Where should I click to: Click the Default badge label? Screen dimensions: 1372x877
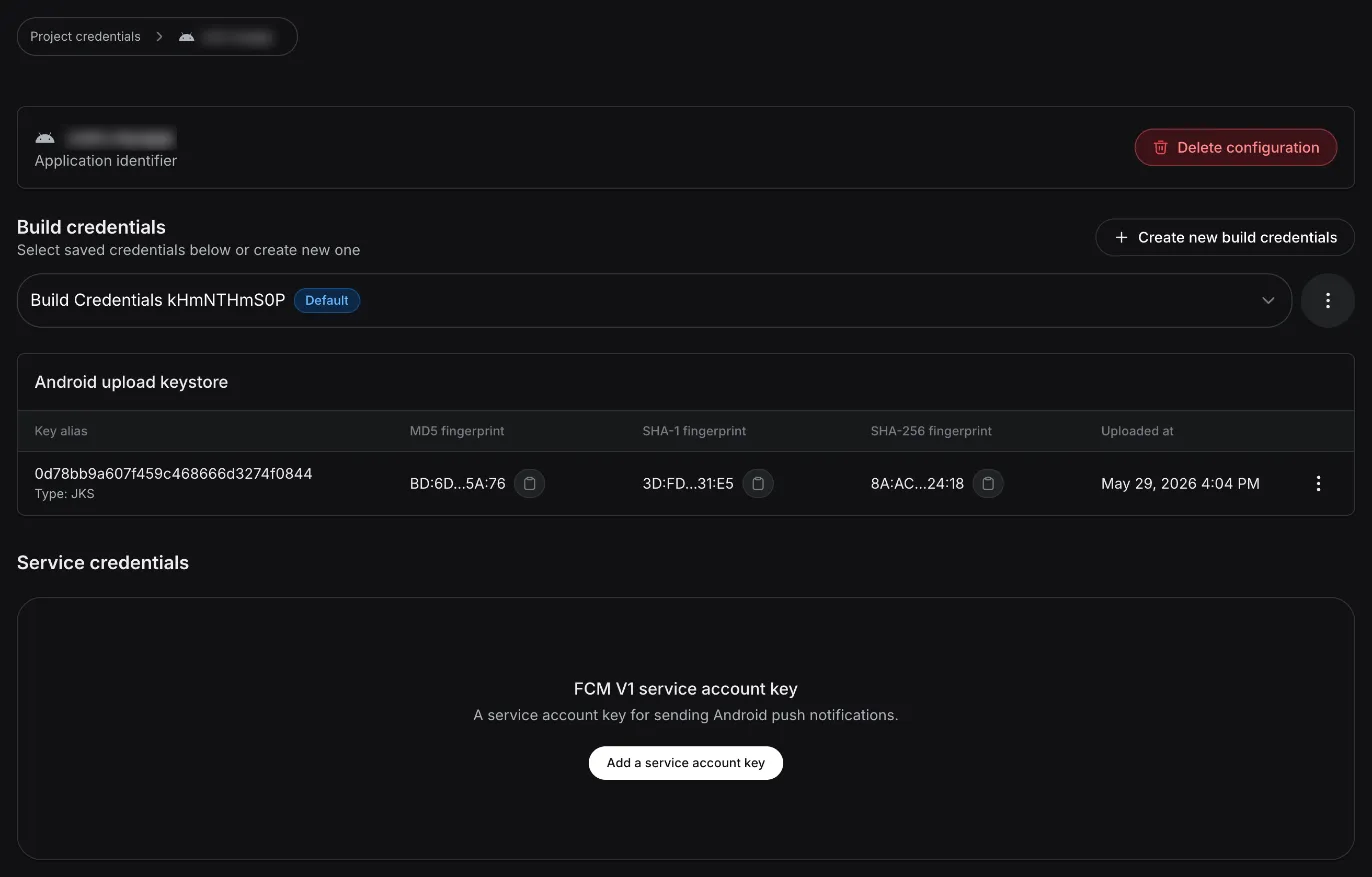327,300
